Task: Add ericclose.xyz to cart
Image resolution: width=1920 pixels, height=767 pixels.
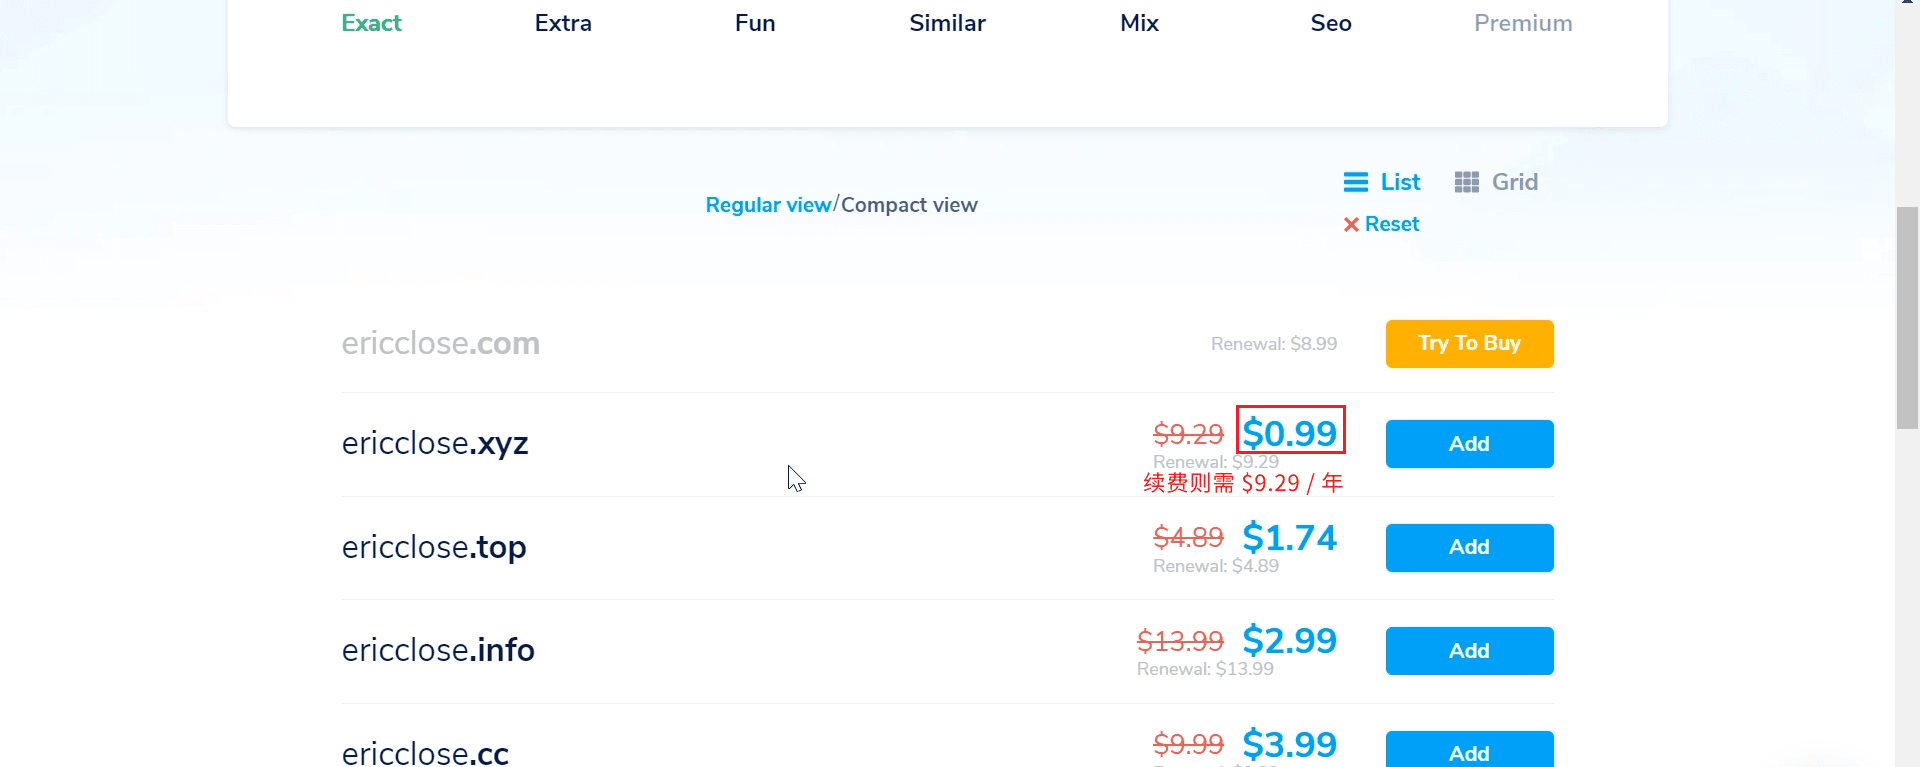Action: coord(1469,444)
